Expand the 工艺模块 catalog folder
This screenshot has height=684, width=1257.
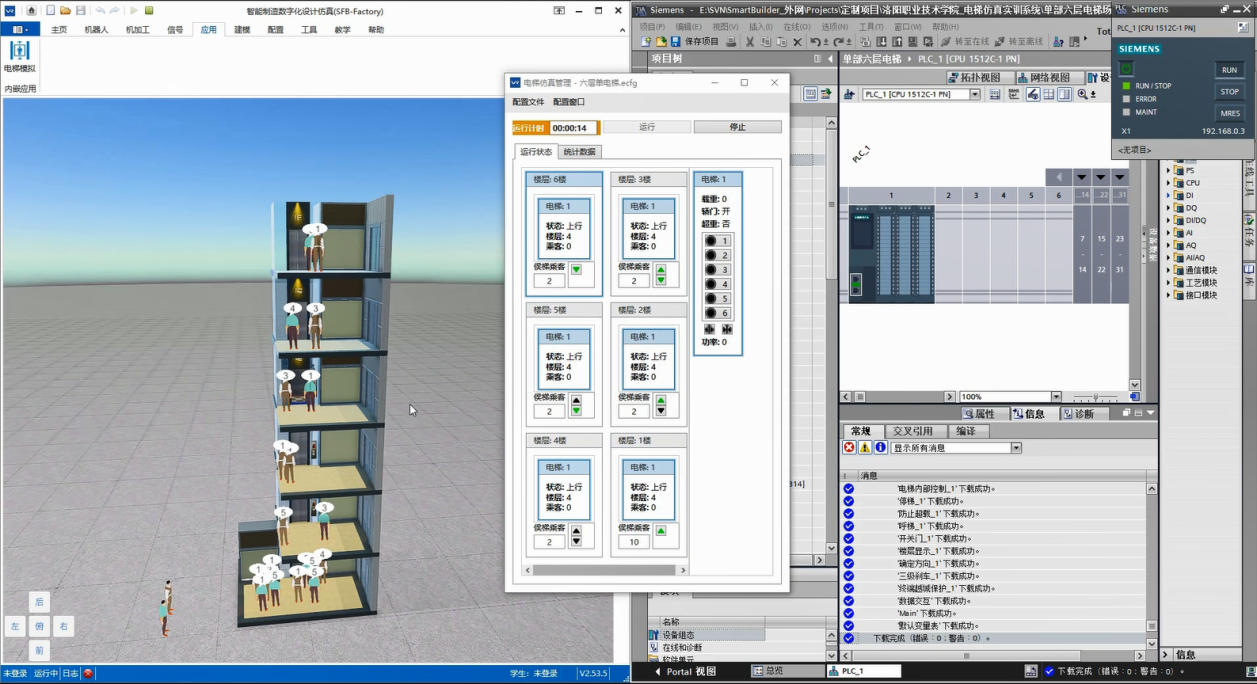1169,283
